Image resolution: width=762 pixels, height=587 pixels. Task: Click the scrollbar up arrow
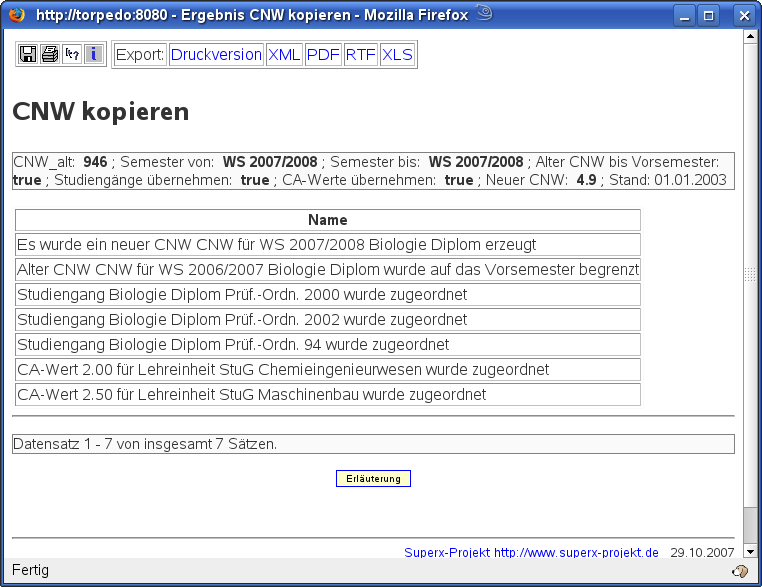pyautogui.click(x=750, y=36)
